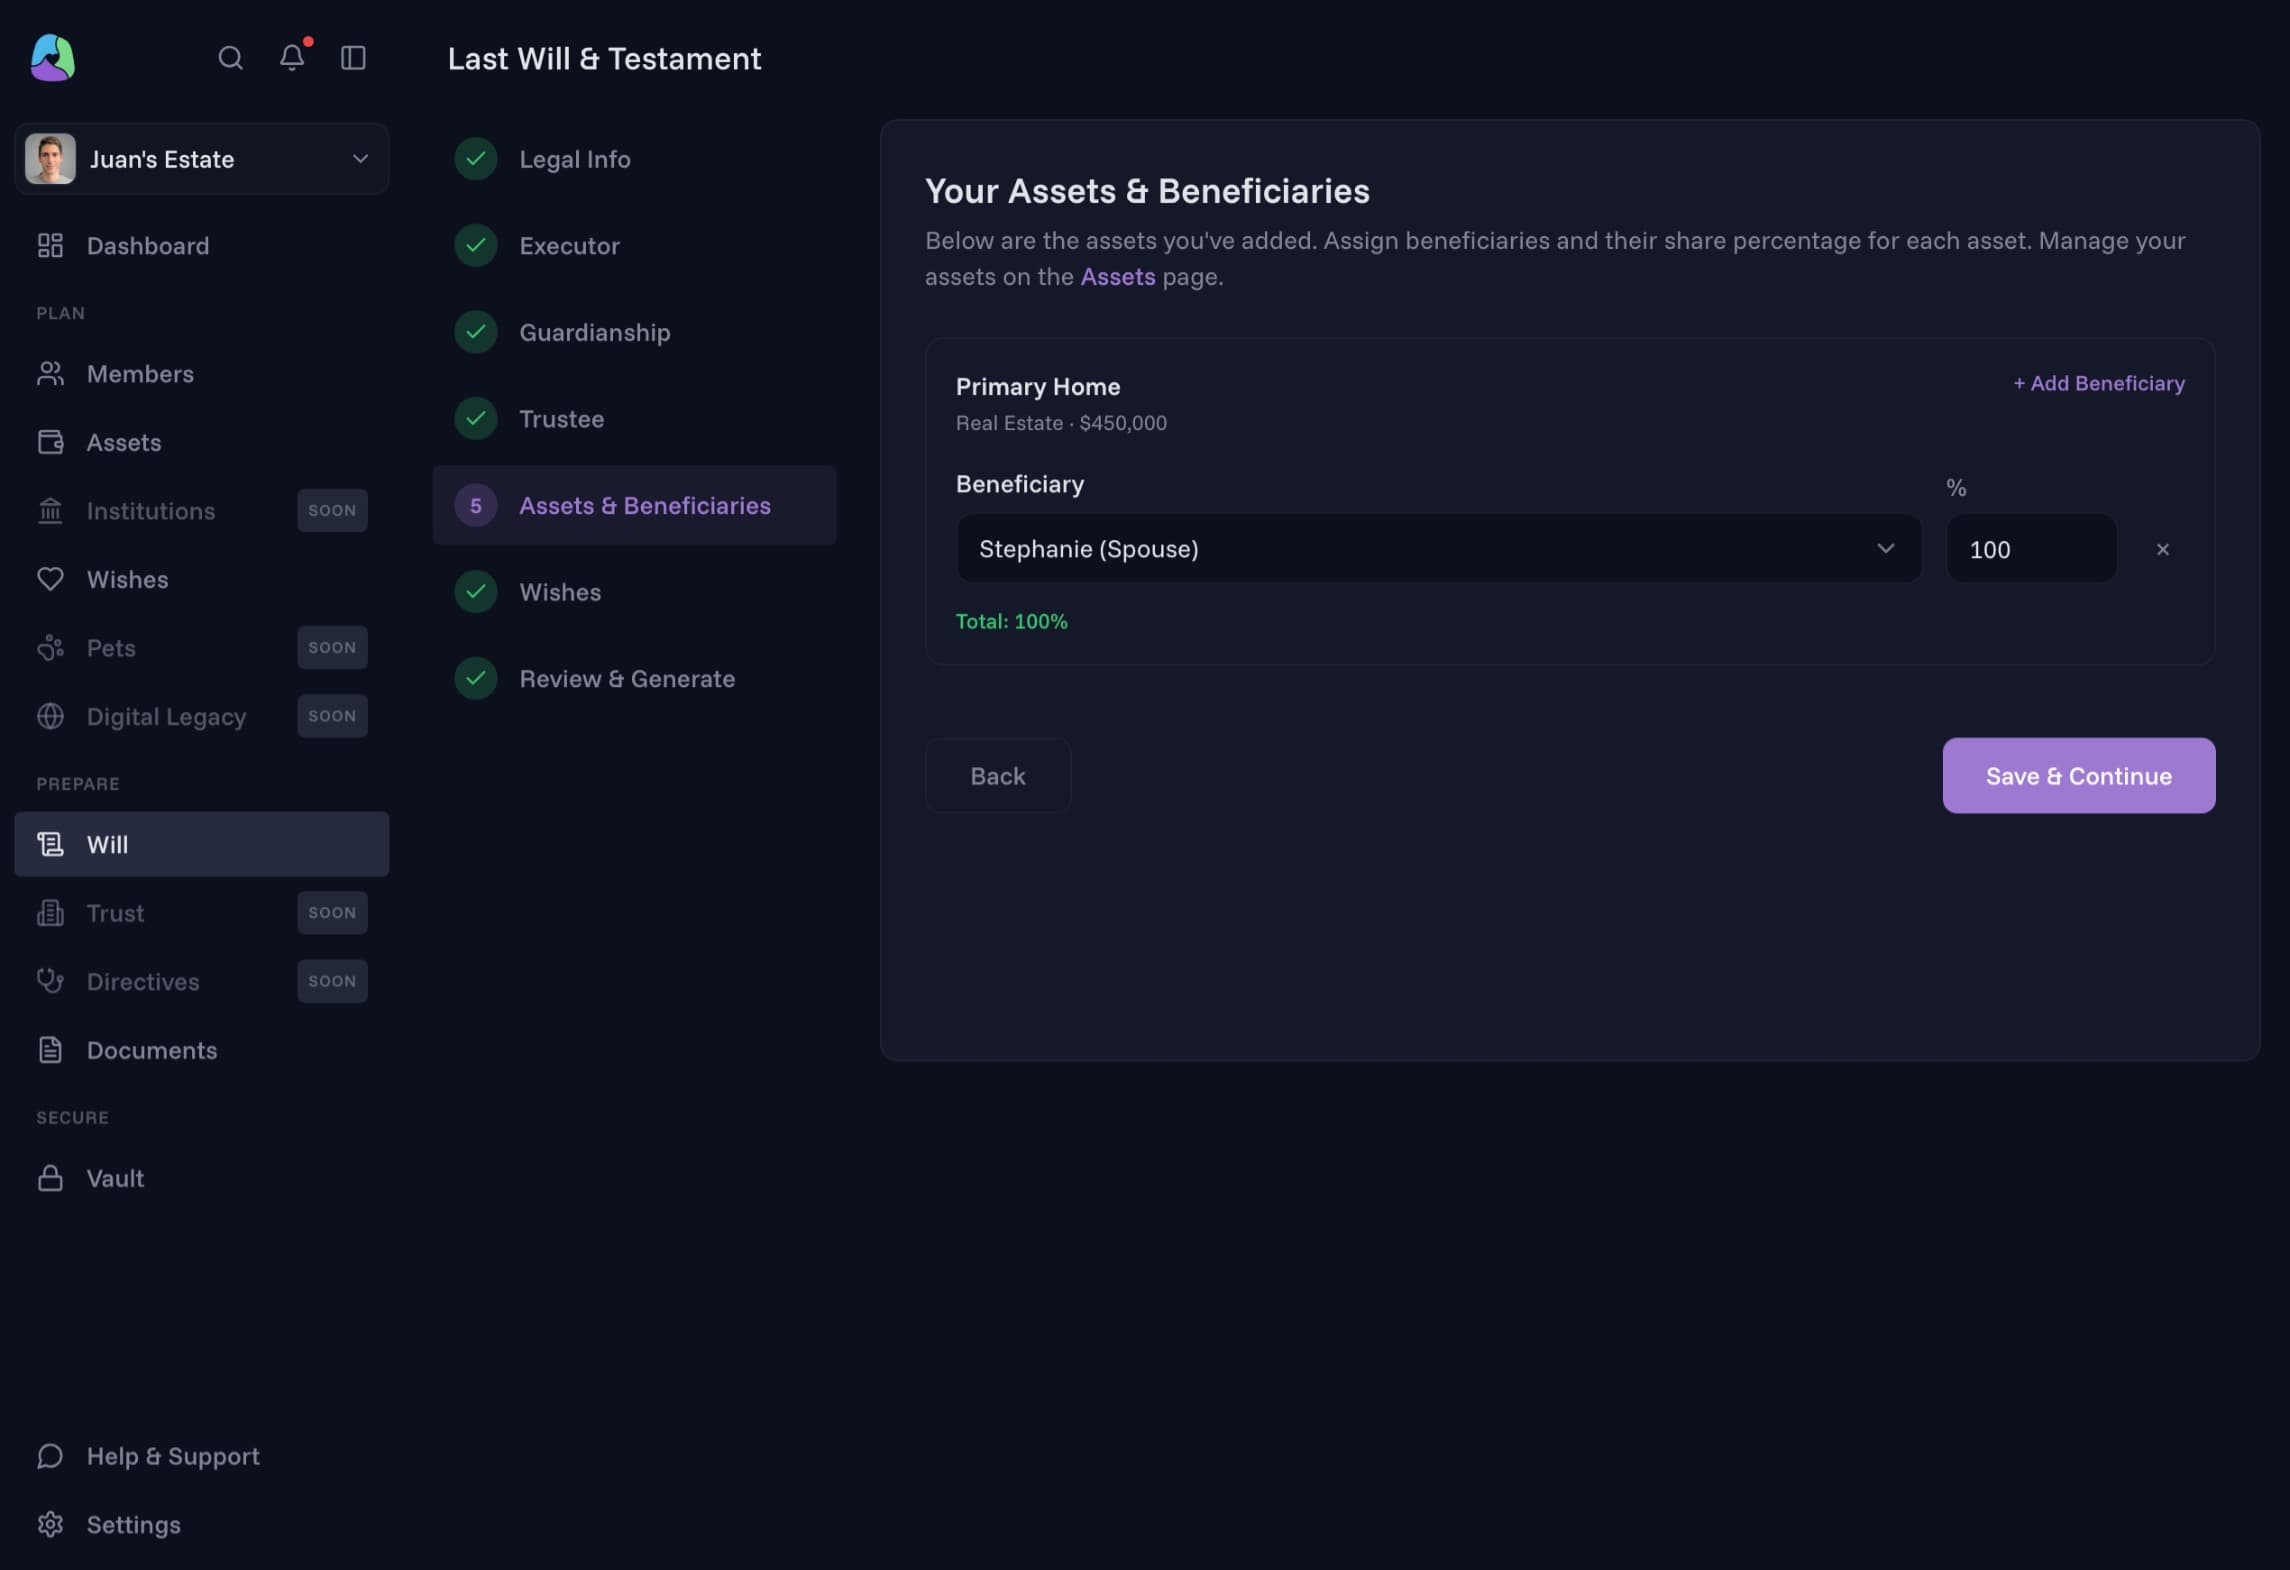Click the Help & Support chat icon
The height and width of the screenshot is (1570, 2290).
click(x=50, y=1456)
